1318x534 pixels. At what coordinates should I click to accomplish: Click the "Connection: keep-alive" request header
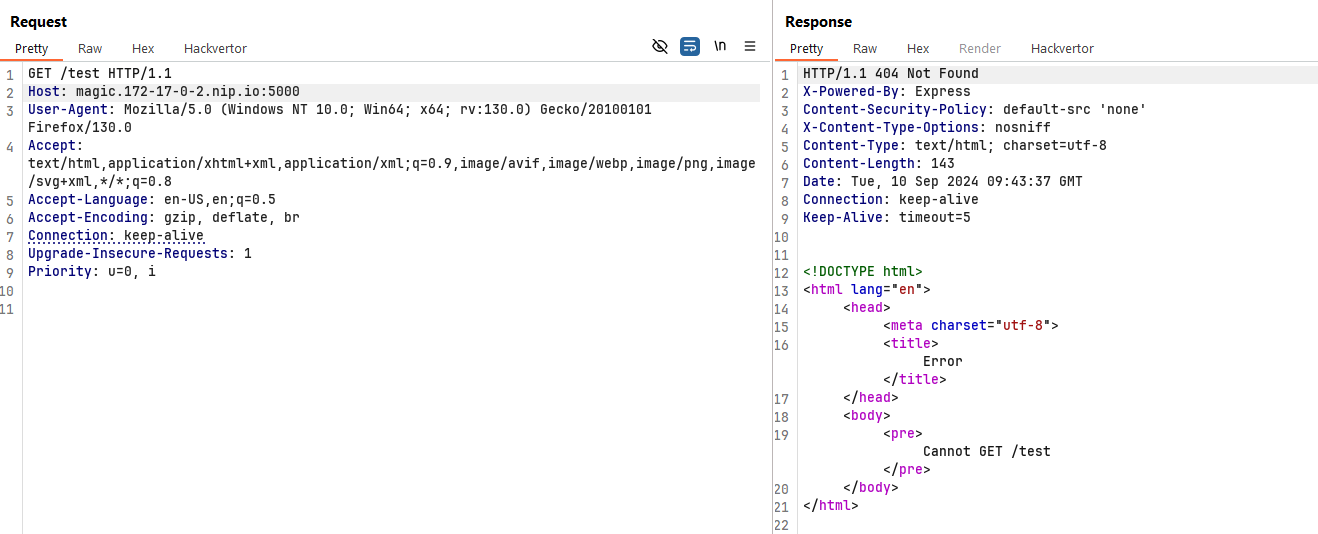coord(116,235)
